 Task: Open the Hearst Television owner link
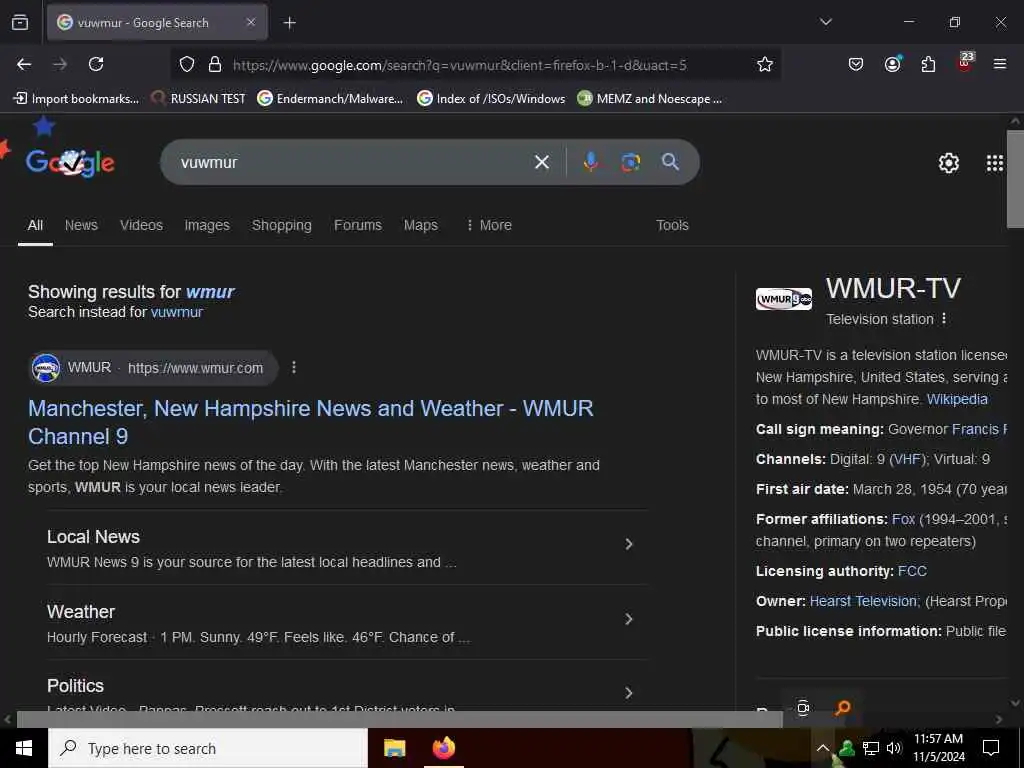[863, 601]
